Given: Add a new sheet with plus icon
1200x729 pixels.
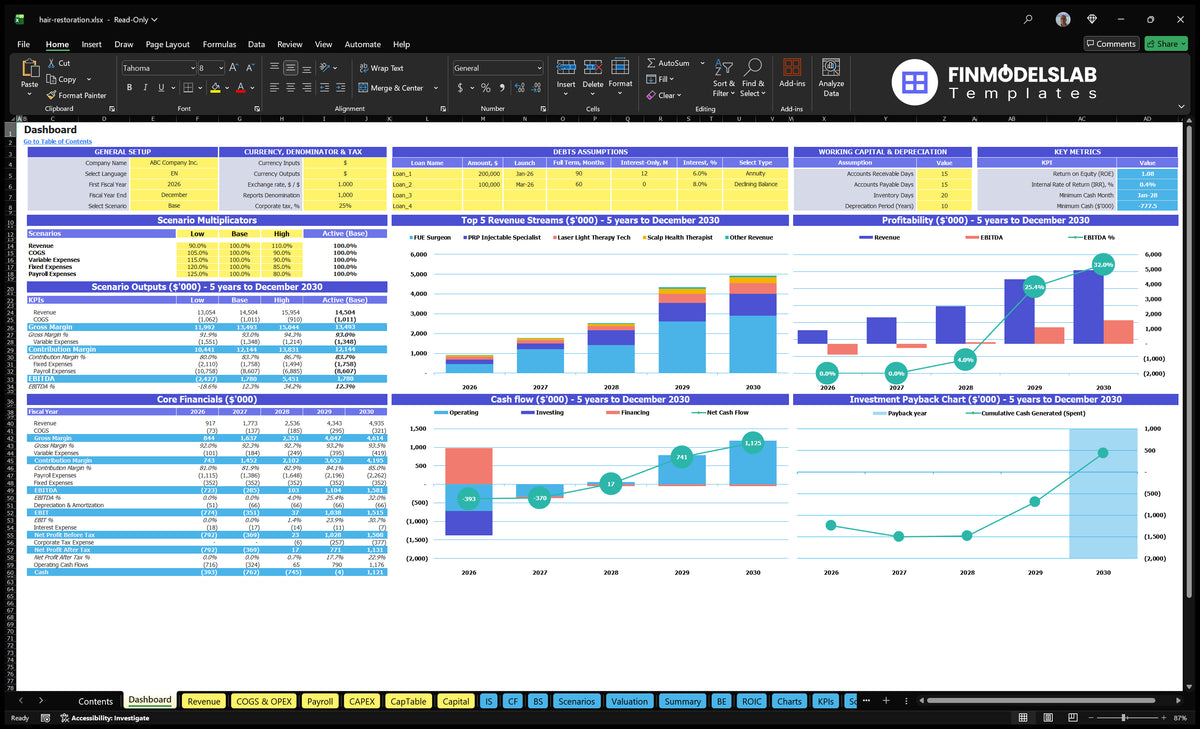Looking at the screenshot, I should point(884,701).
